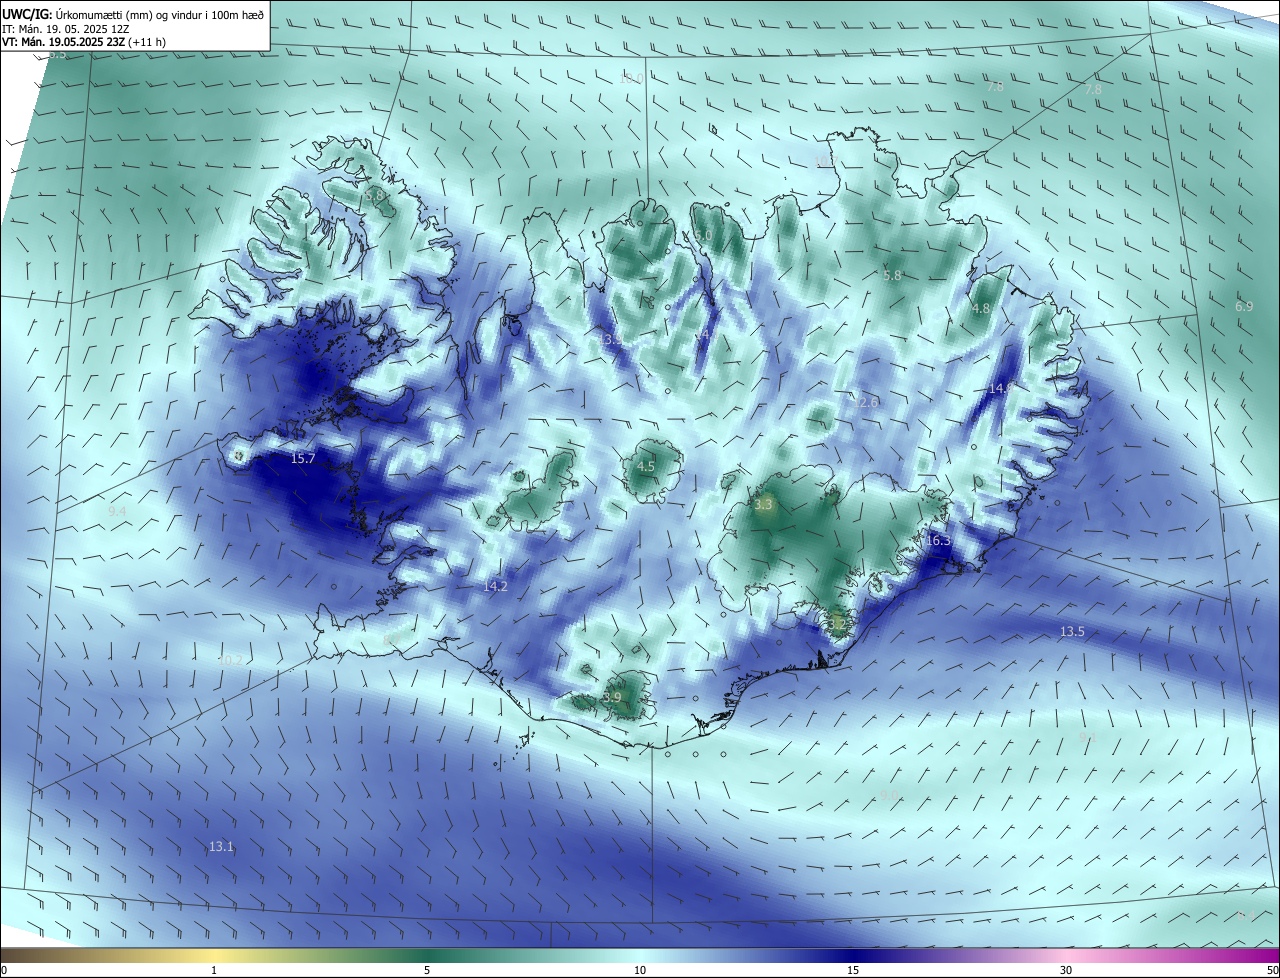Click the 12.6 value label
The image size is (1280, 978).
coord(866,402)
